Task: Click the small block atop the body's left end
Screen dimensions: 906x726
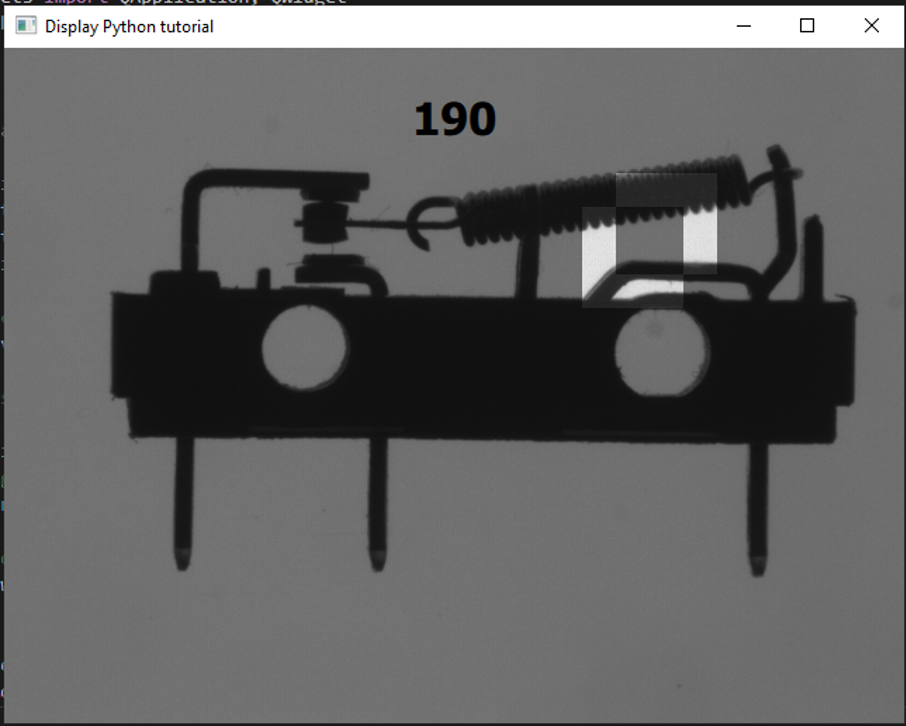Action: tap(185, 282)
